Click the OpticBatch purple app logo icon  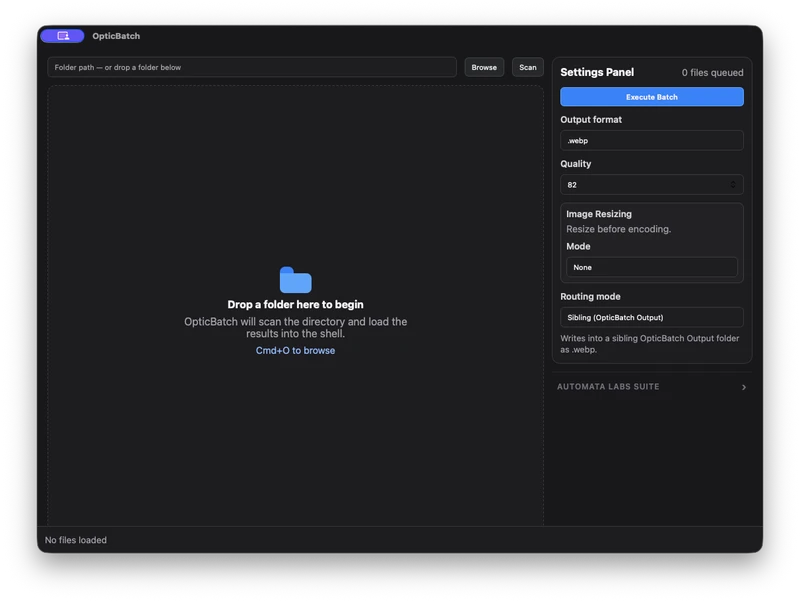(62, 36)
